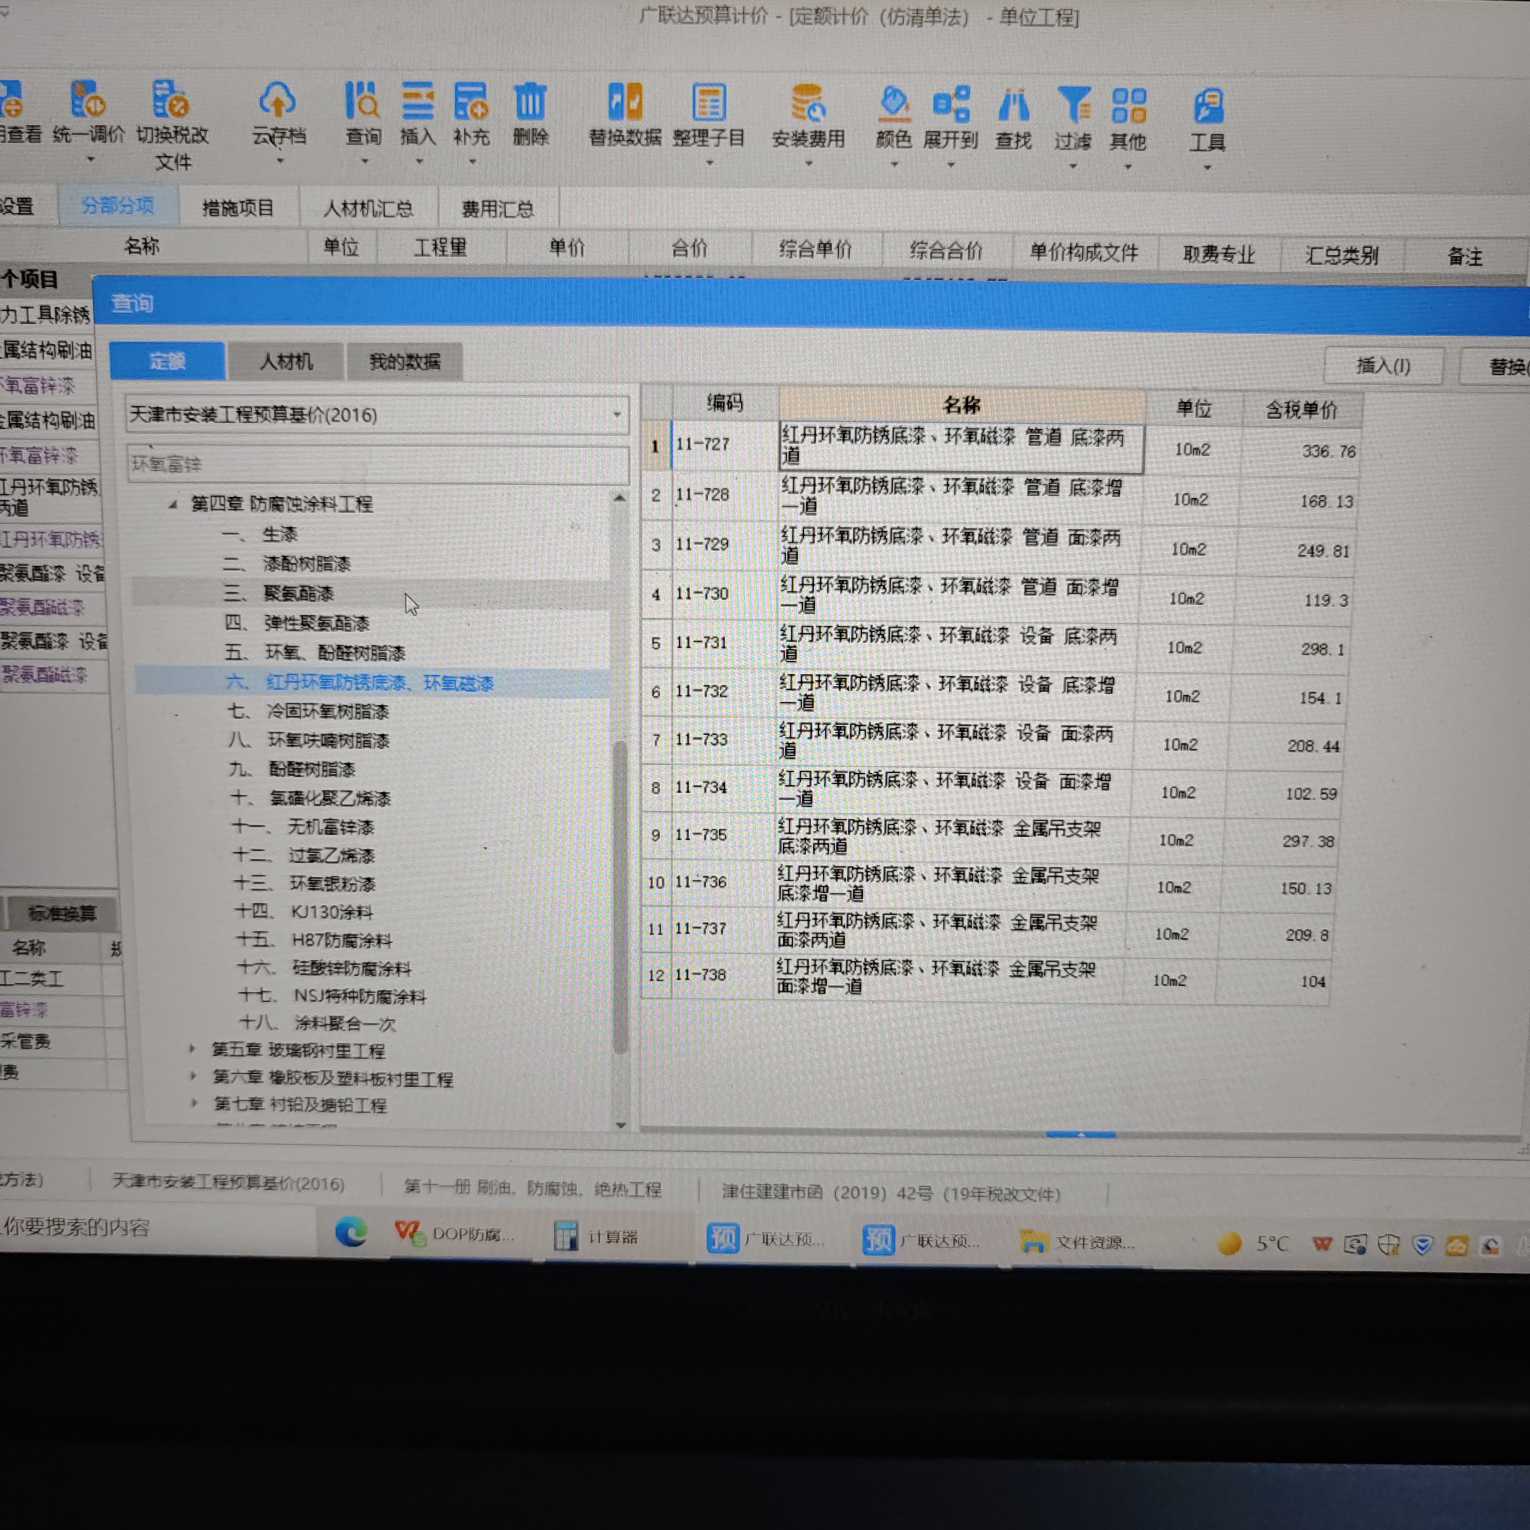
Task: Open the 安装费用 toolbar icon
Action: pyautogui.click(x=808, y=103)
